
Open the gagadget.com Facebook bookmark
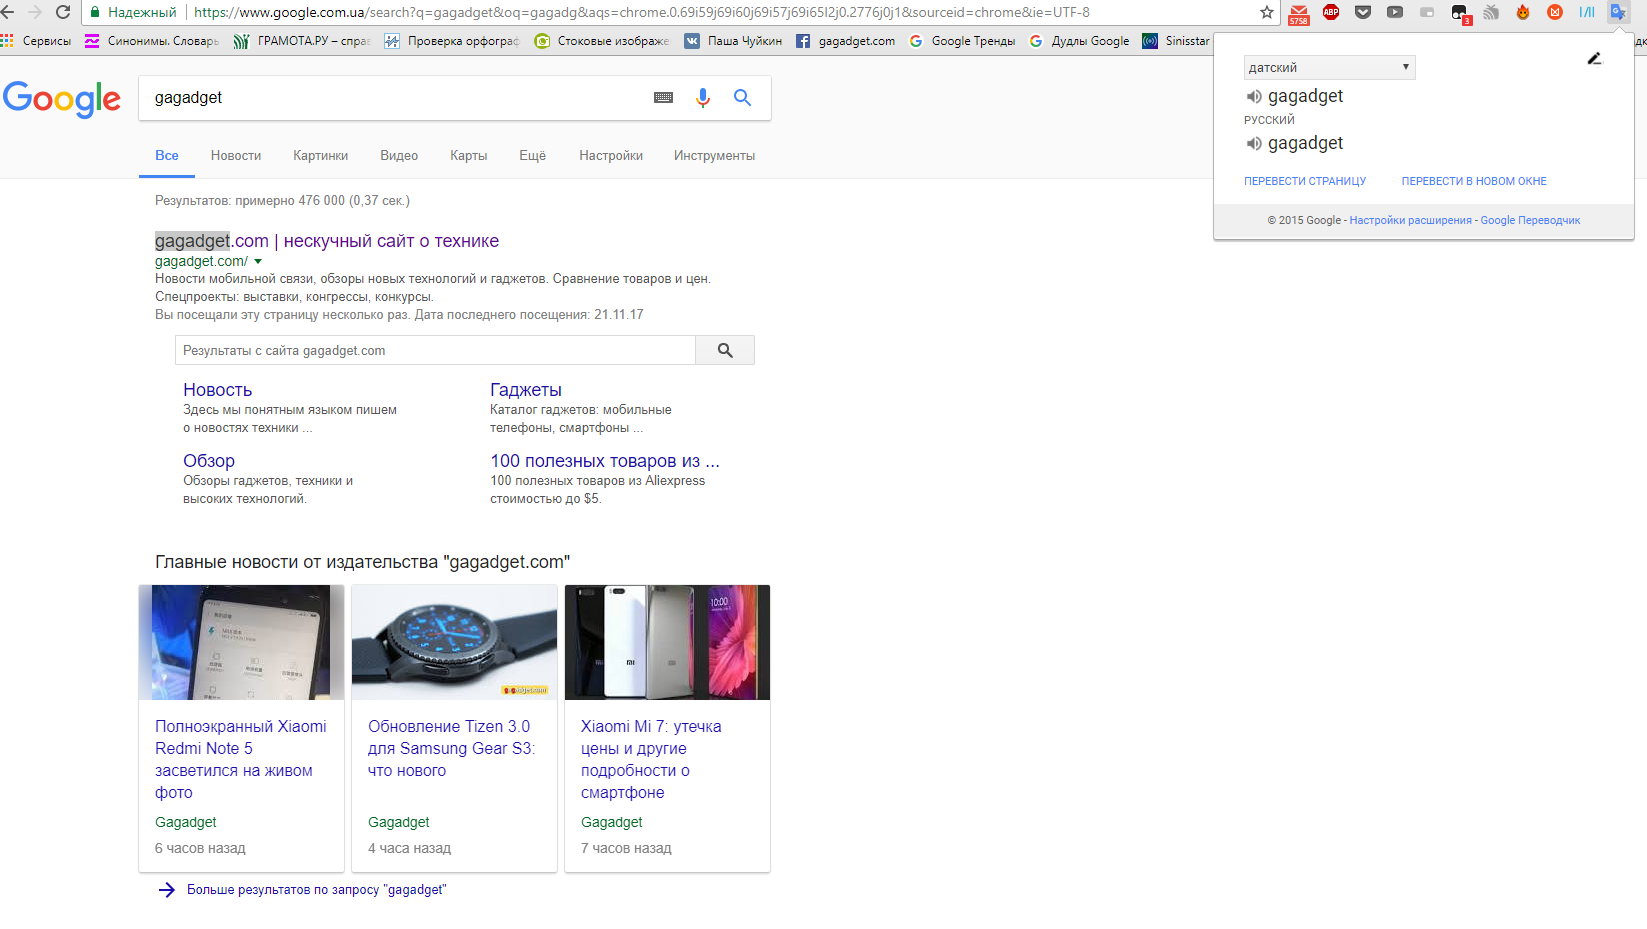[x=846, y=41]
